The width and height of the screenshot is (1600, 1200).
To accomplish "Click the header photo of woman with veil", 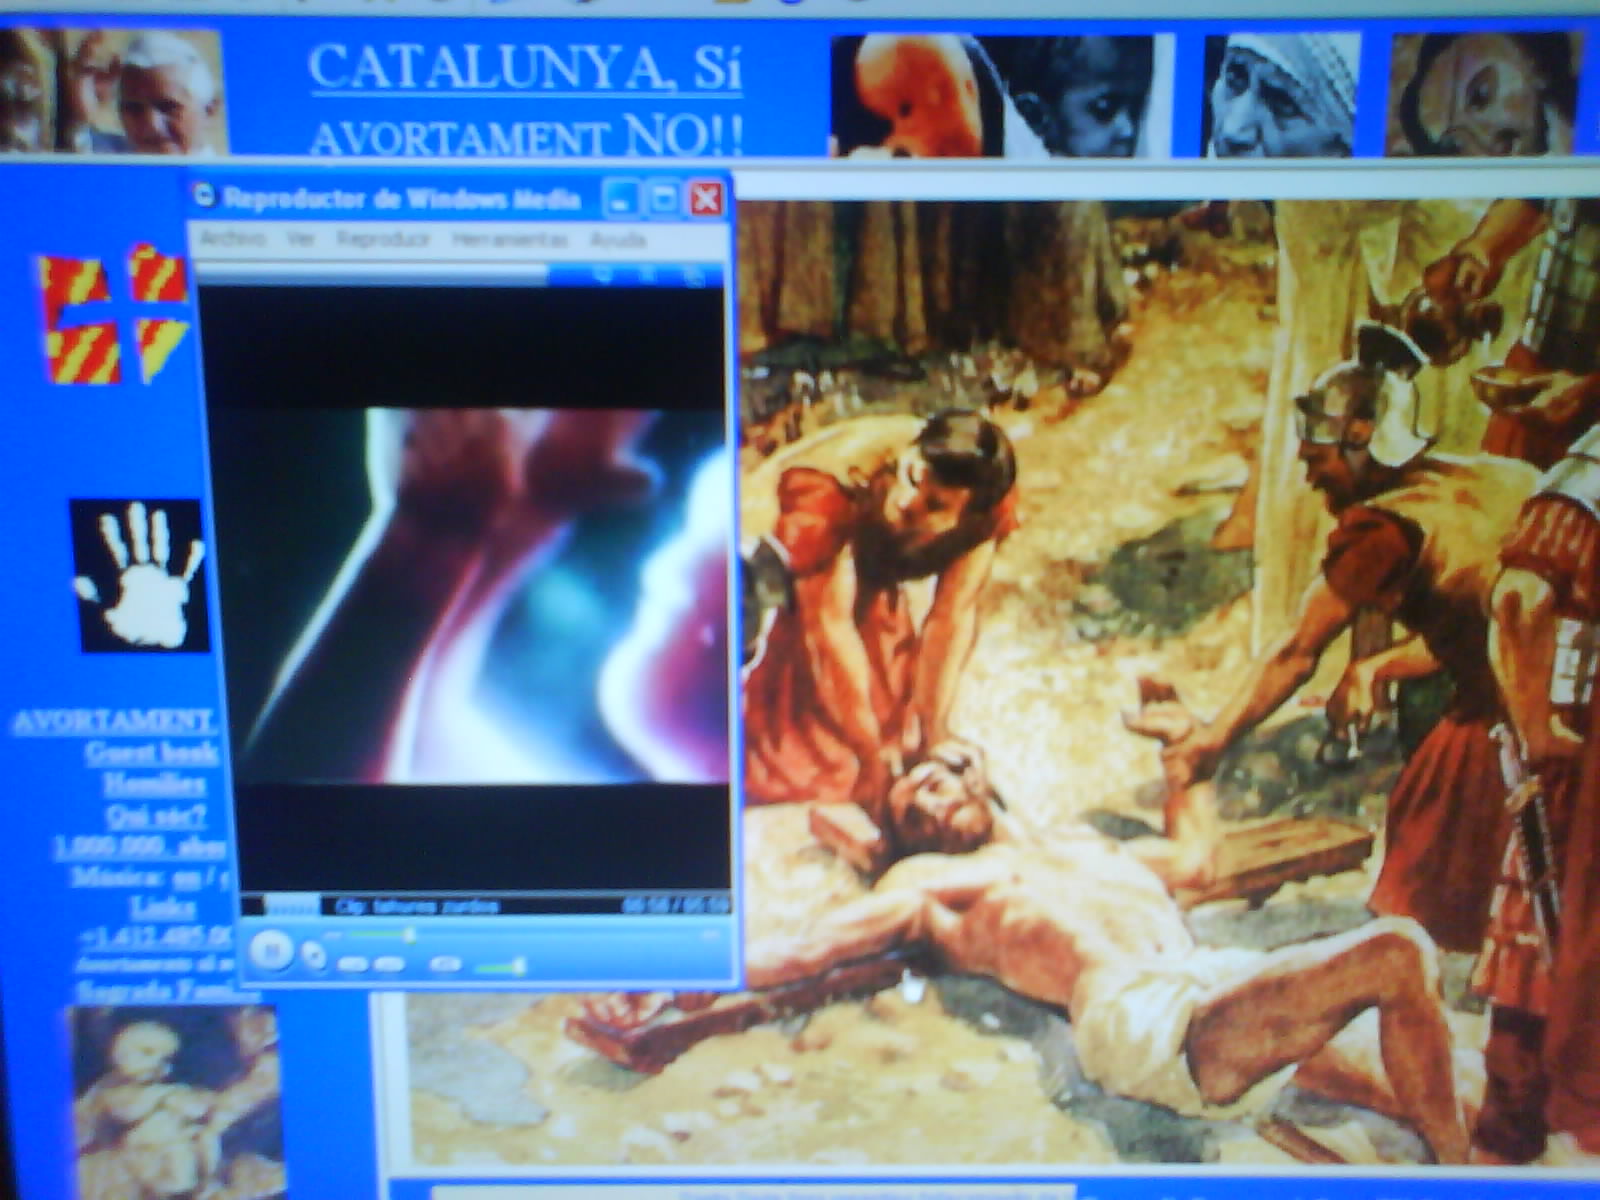I will tap(1282, 94).
